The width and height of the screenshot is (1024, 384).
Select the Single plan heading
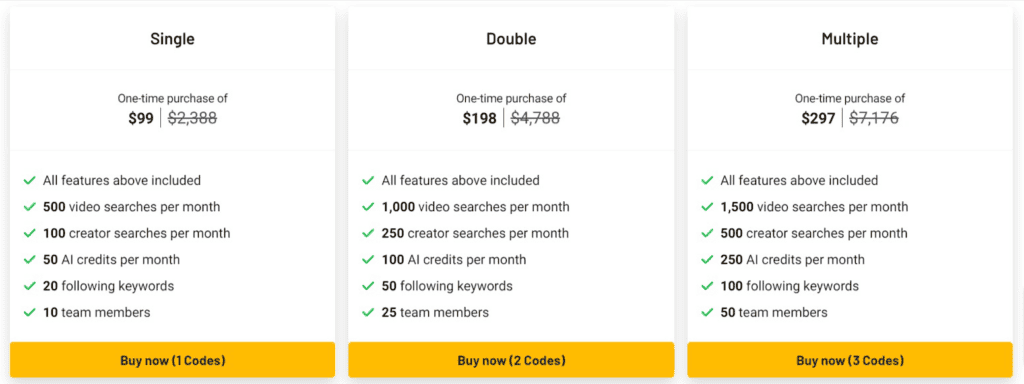click(172, 39)
